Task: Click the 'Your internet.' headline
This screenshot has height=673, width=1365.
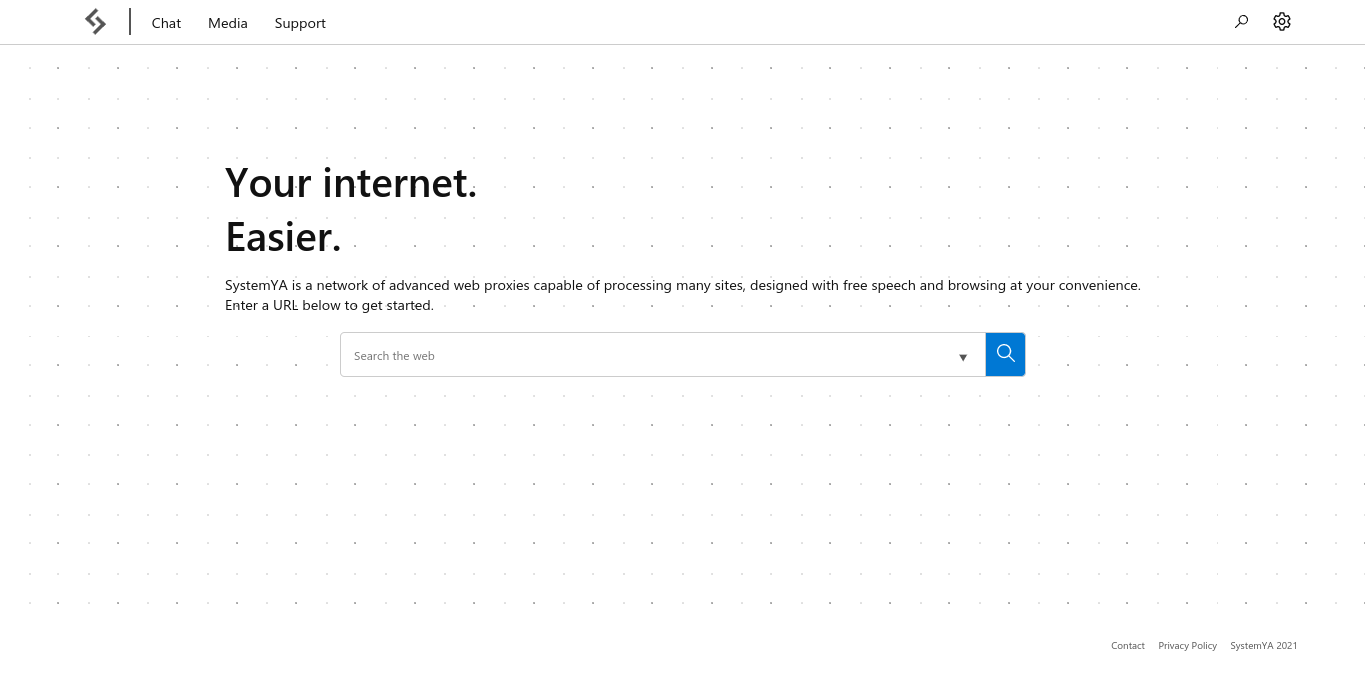Action: [x=351, y=183]
